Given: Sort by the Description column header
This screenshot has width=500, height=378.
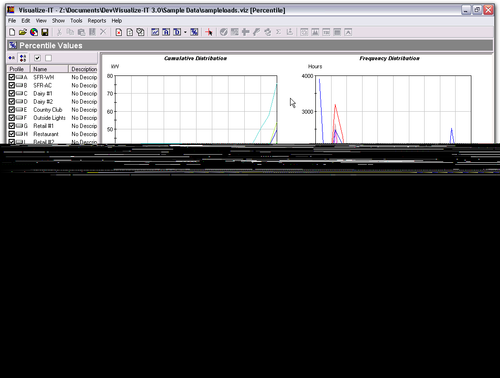Looking at the screenshot, I should pos(83,69).
